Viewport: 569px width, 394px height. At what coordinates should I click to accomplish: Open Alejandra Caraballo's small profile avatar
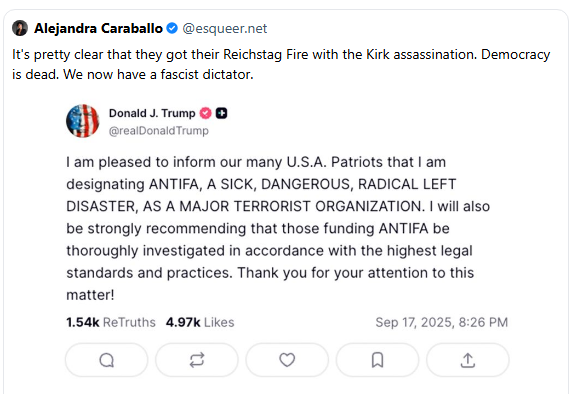point(20,28)
